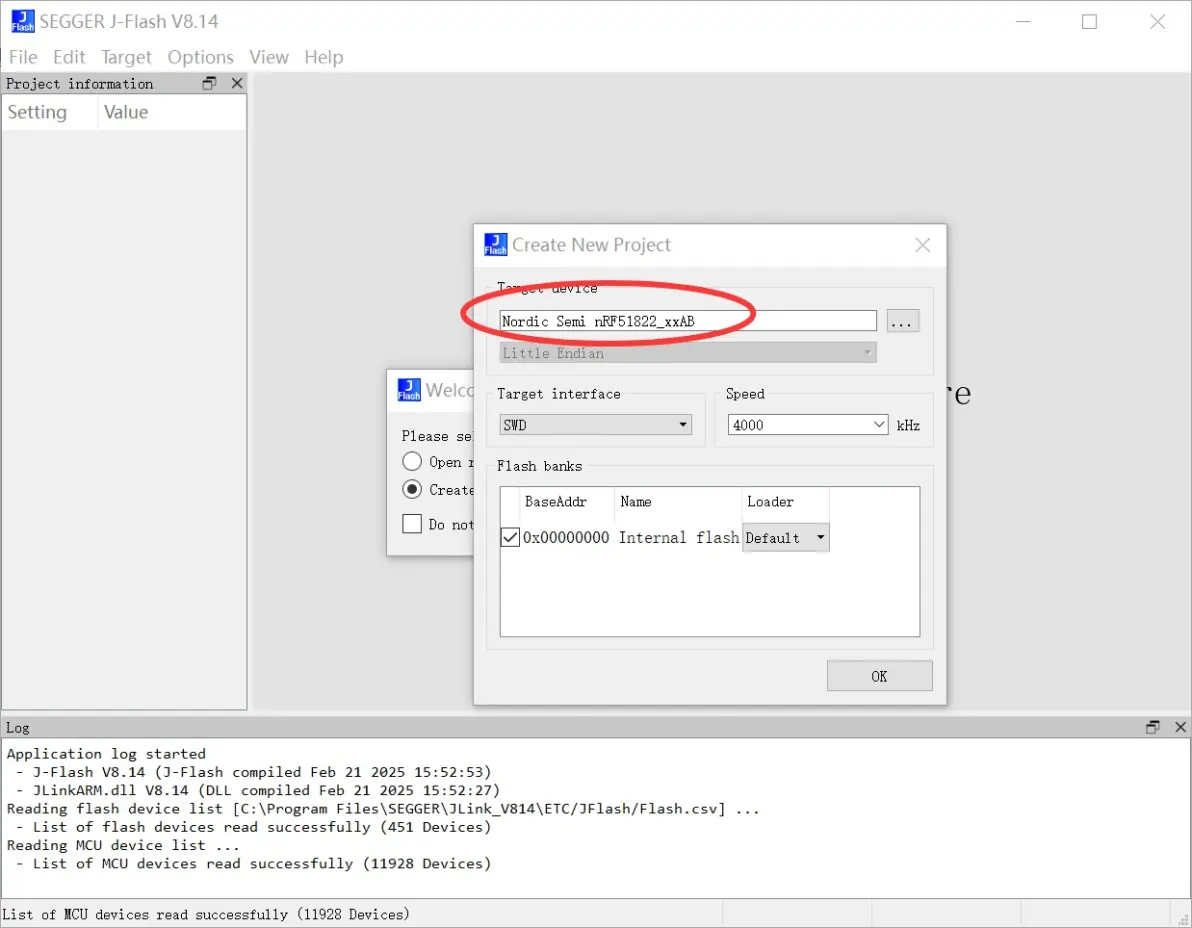Click the J-Flash icon in Create New Project dialog

496,245
